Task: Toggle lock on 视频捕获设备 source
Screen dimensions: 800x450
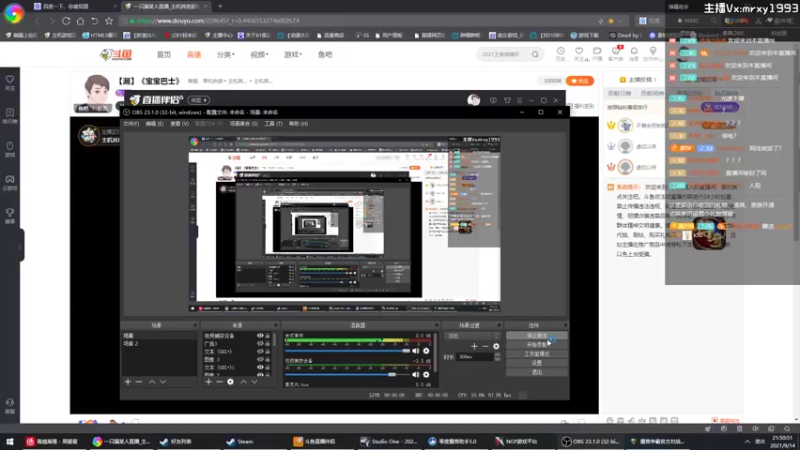Action: coord(267,336)
